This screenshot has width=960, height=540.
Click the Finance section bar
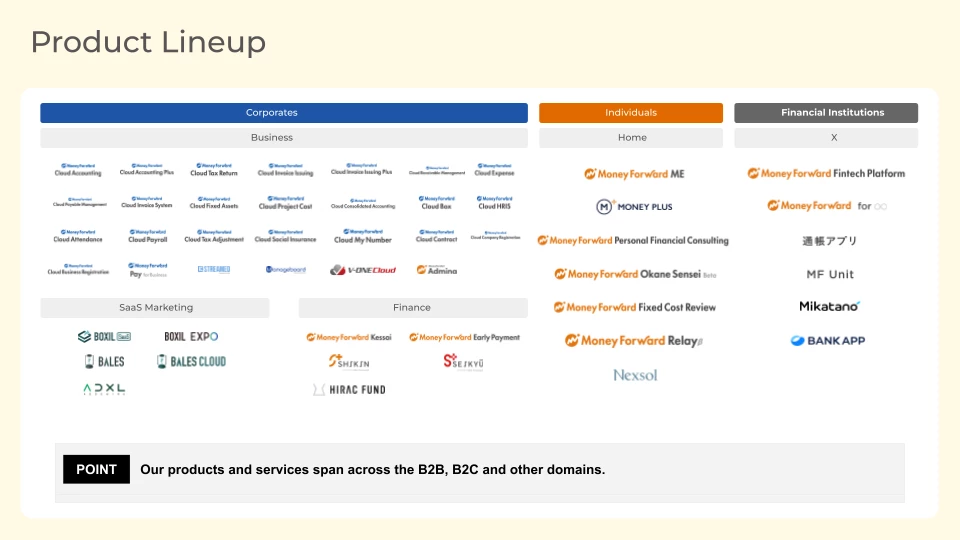[x=413, y=307]
